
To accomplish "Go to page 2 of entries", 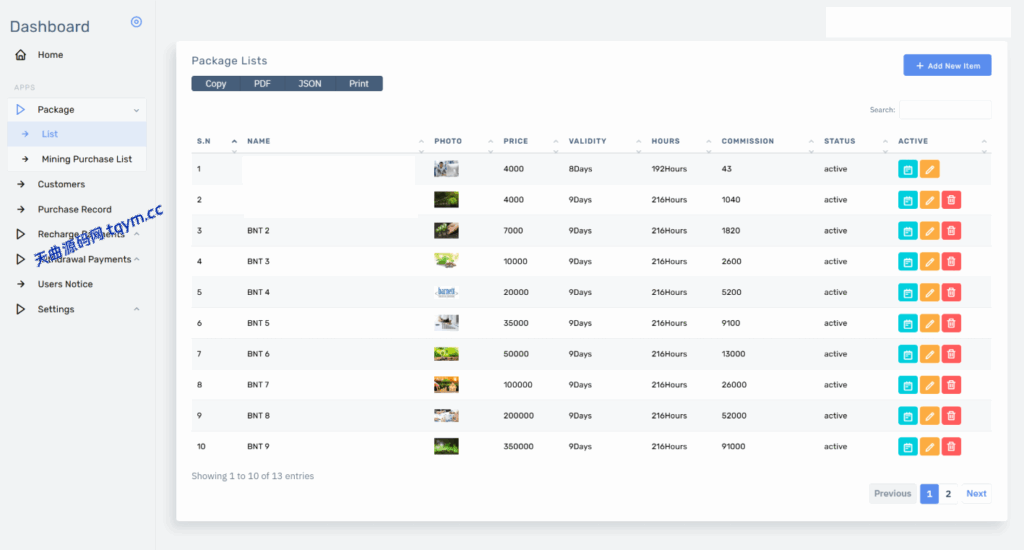I will pos(948,494).
